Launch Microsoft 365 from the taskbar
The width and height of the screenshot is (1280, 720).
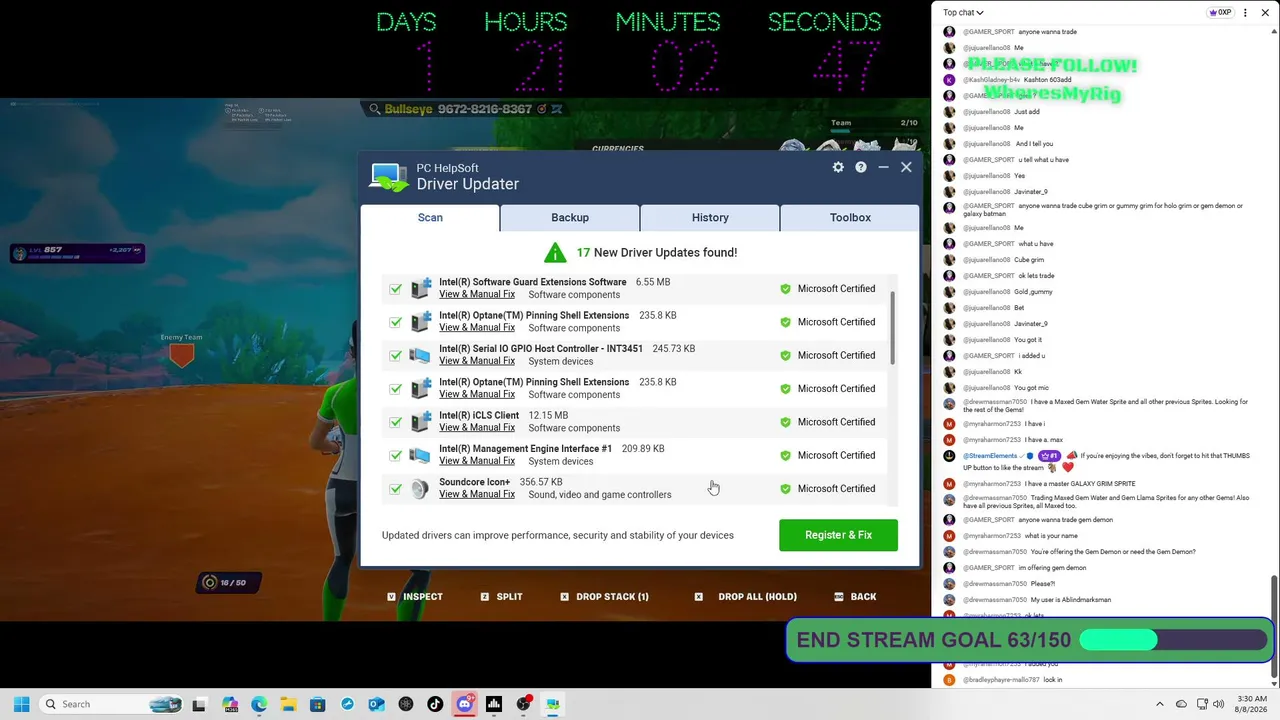click(x=230, y=704)
